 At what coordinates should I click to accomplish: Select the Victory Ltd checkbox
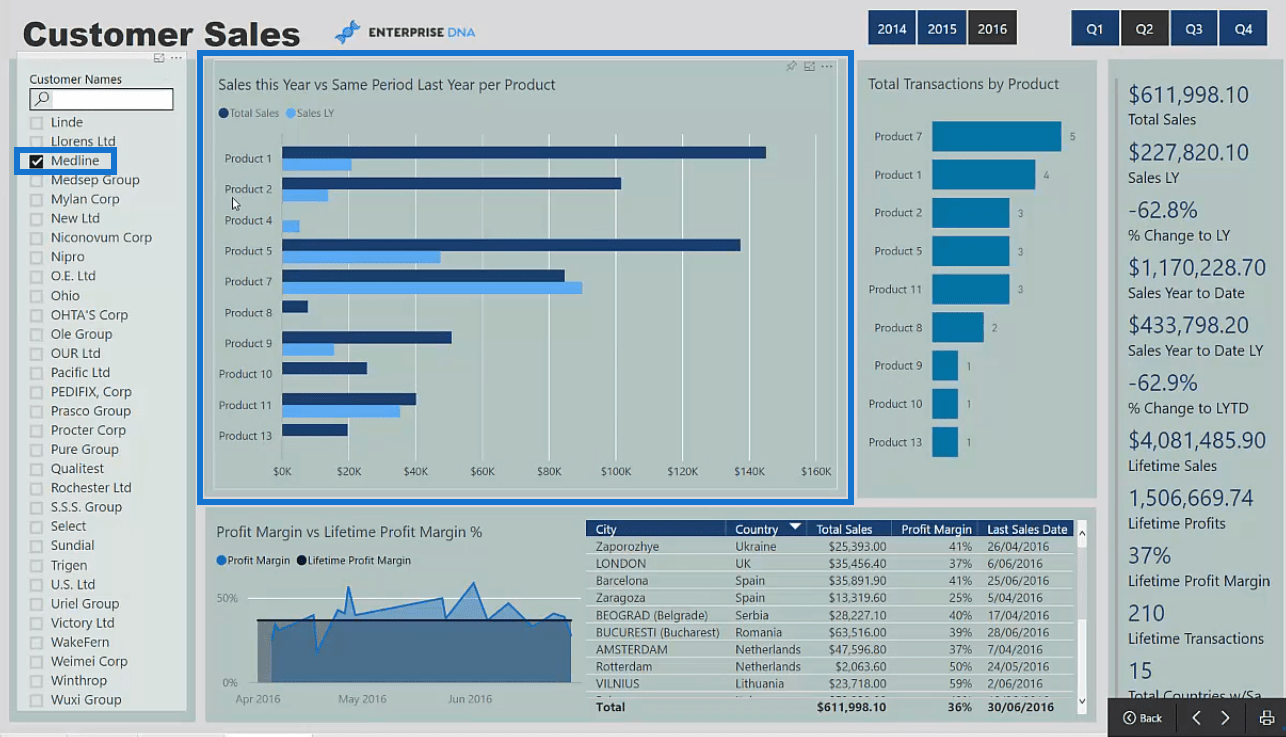pyautogui.click(x=37, y=623)
